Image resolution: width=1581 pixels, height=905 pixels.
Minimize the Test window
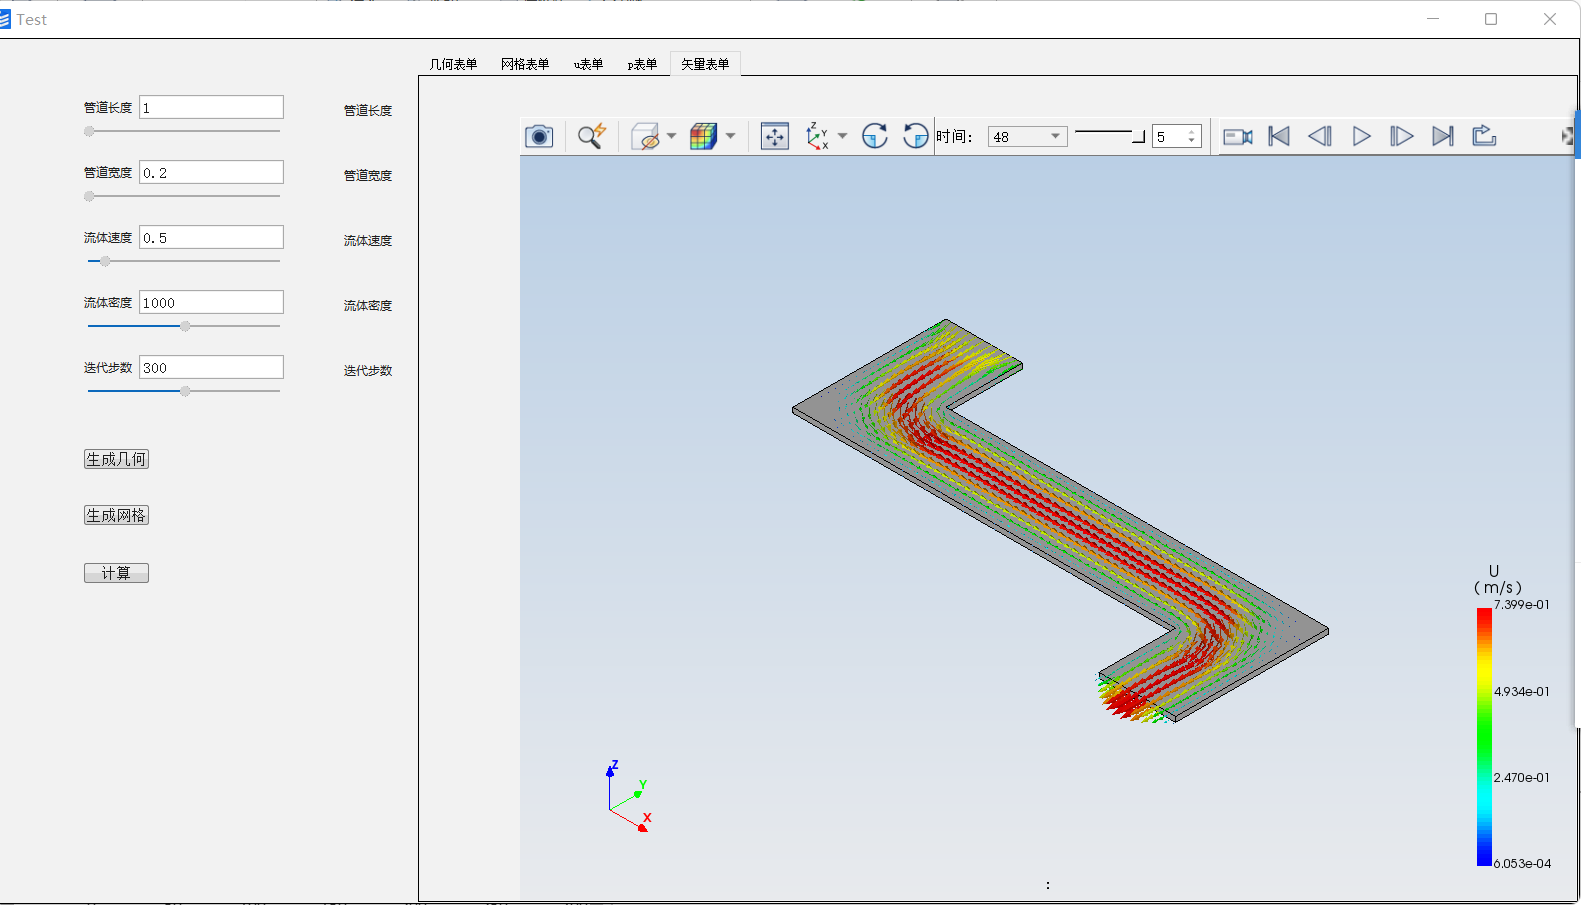pyautogui.click(x=1433, y=19)
